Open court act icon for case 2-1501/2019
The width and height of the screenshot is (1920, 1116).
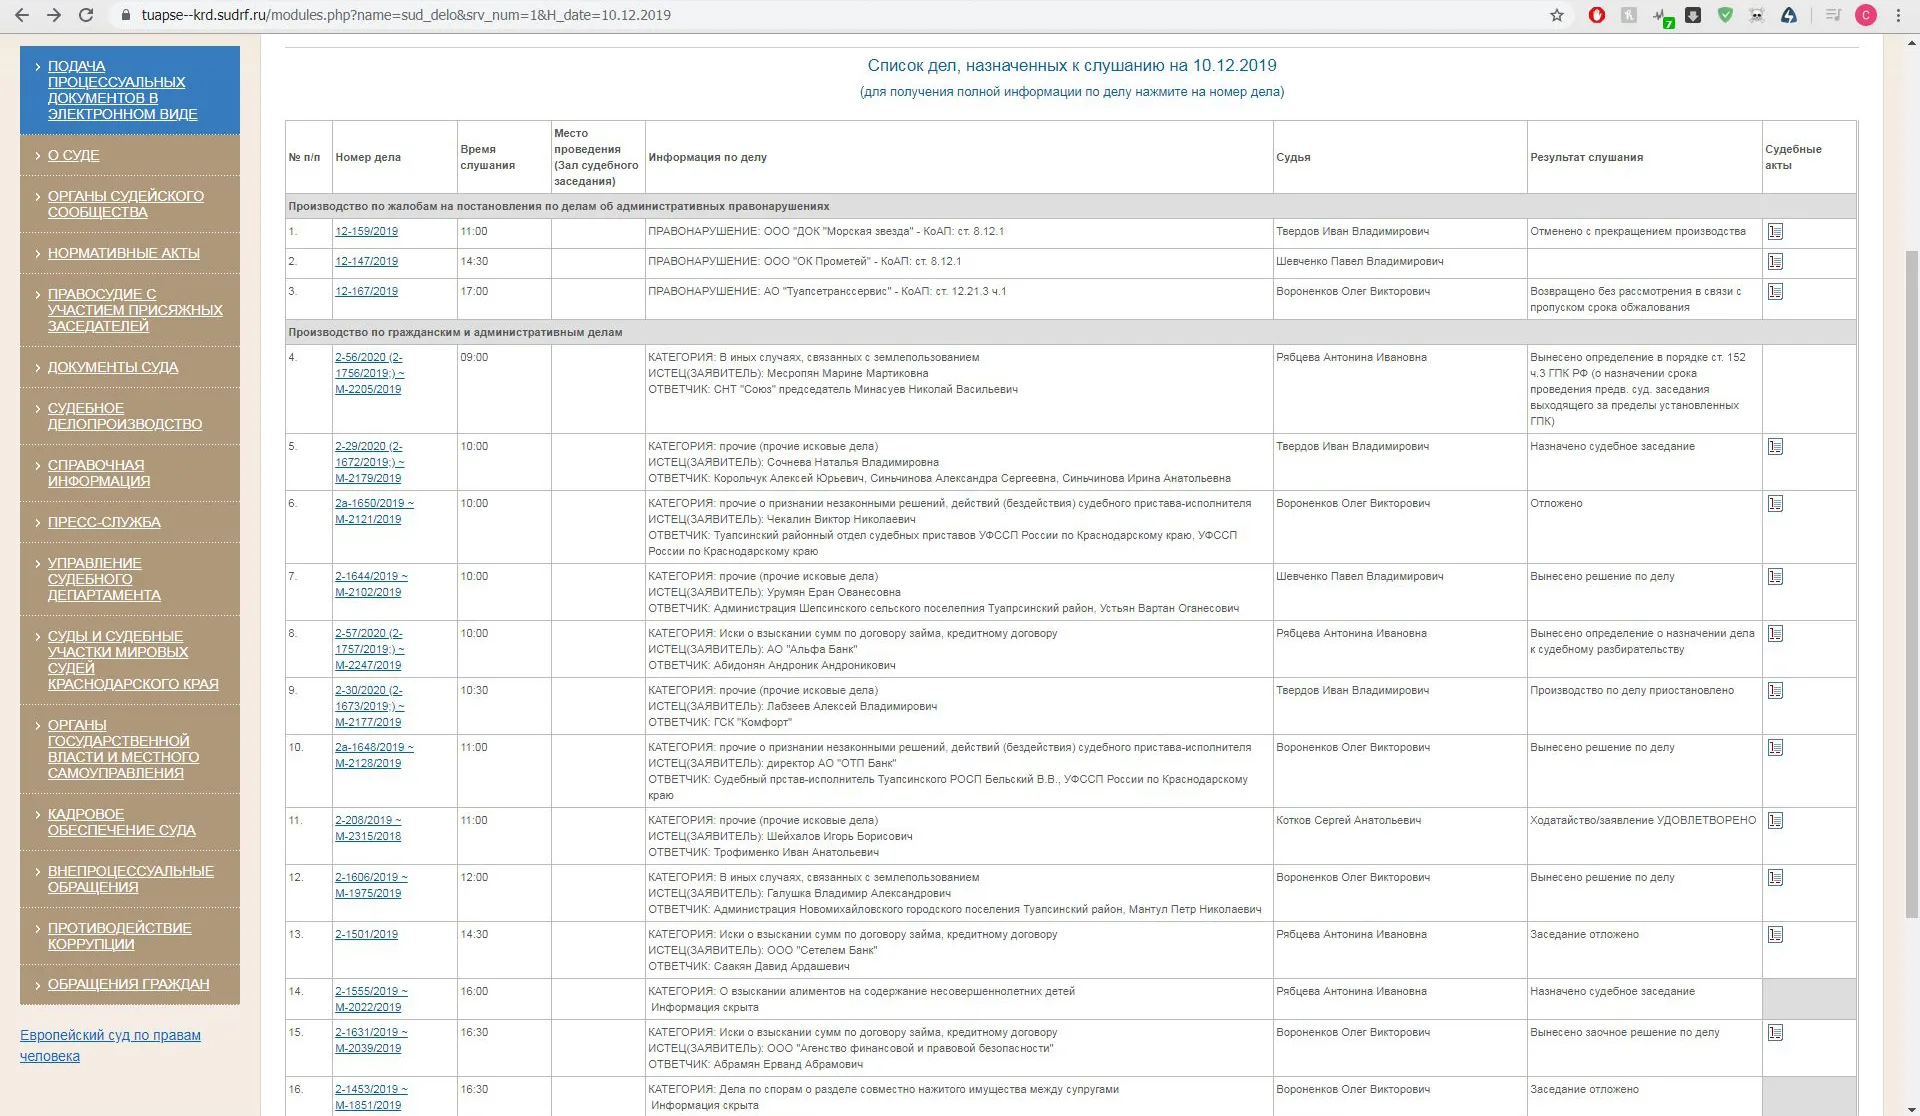(x=1775, y=935)
